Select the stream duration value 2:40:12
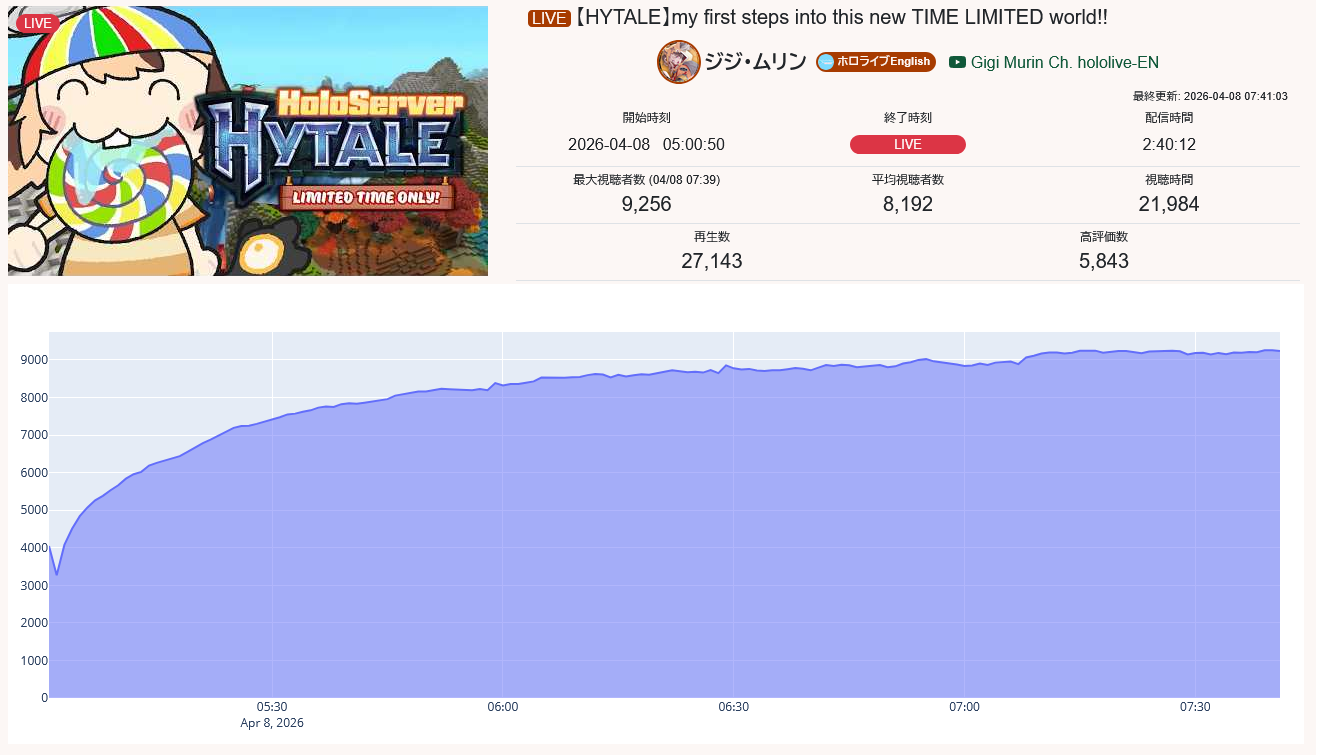Viewport: 1321px width, 755px height. (1169, 144)
